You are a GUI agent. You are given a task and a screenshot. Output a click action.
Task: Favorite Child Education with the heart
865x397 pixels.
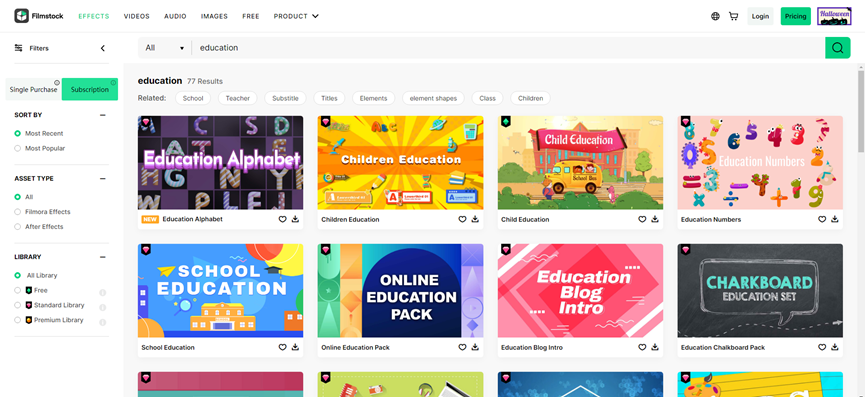642,219
